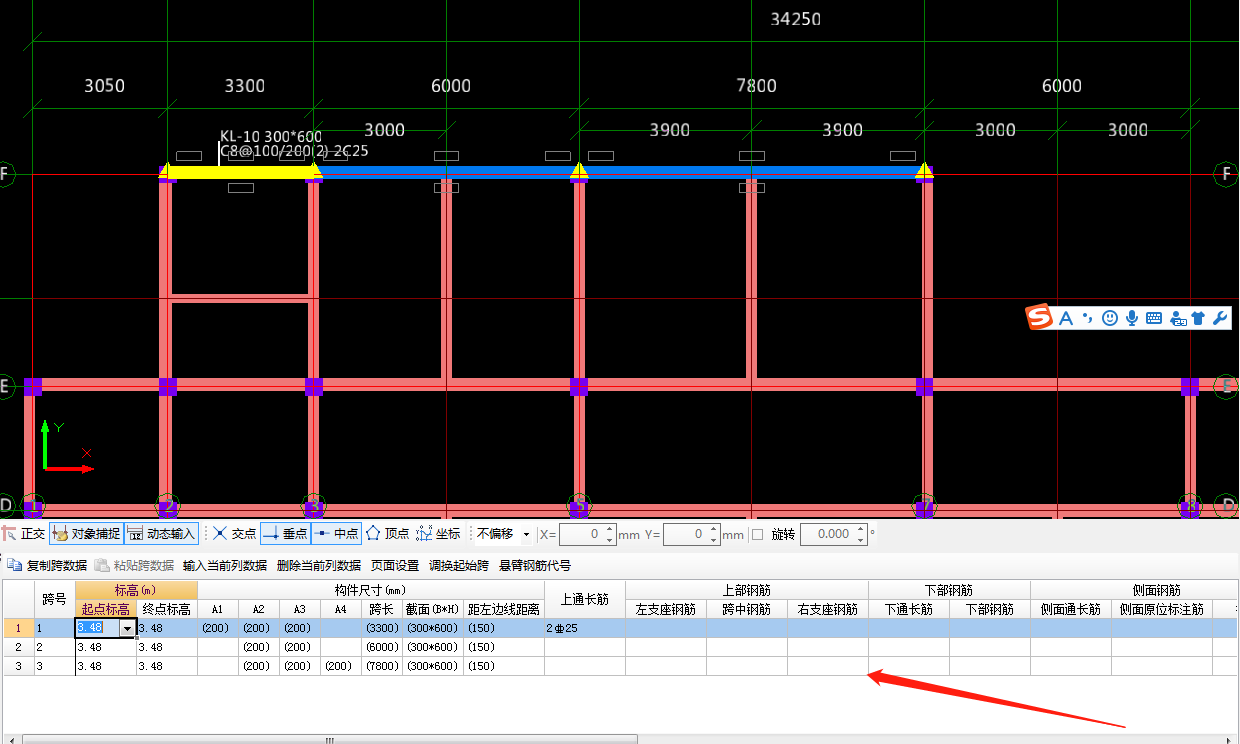Click the (300*600) section cell in row 3
The height and width of the screenshot is (744, 1240).
click(433, 666)
